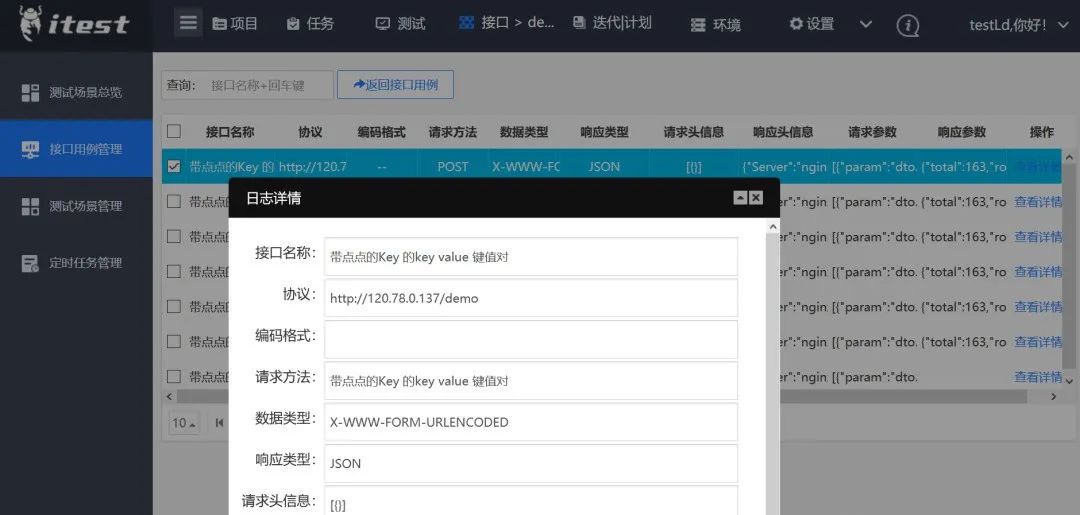Click the 返回接口用例 button
1080x515 pixels.
(x=395, y=84)
